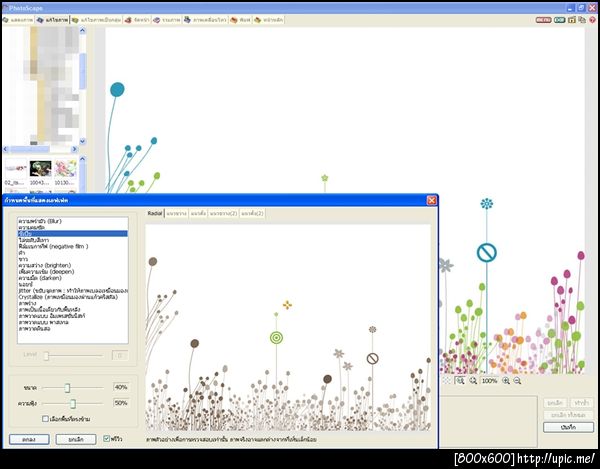Click the folder tree horizontal scrollbar left arrow
The height and width of the screenshot is (469, 600).
pyautogui.click(x=6, y=149)
